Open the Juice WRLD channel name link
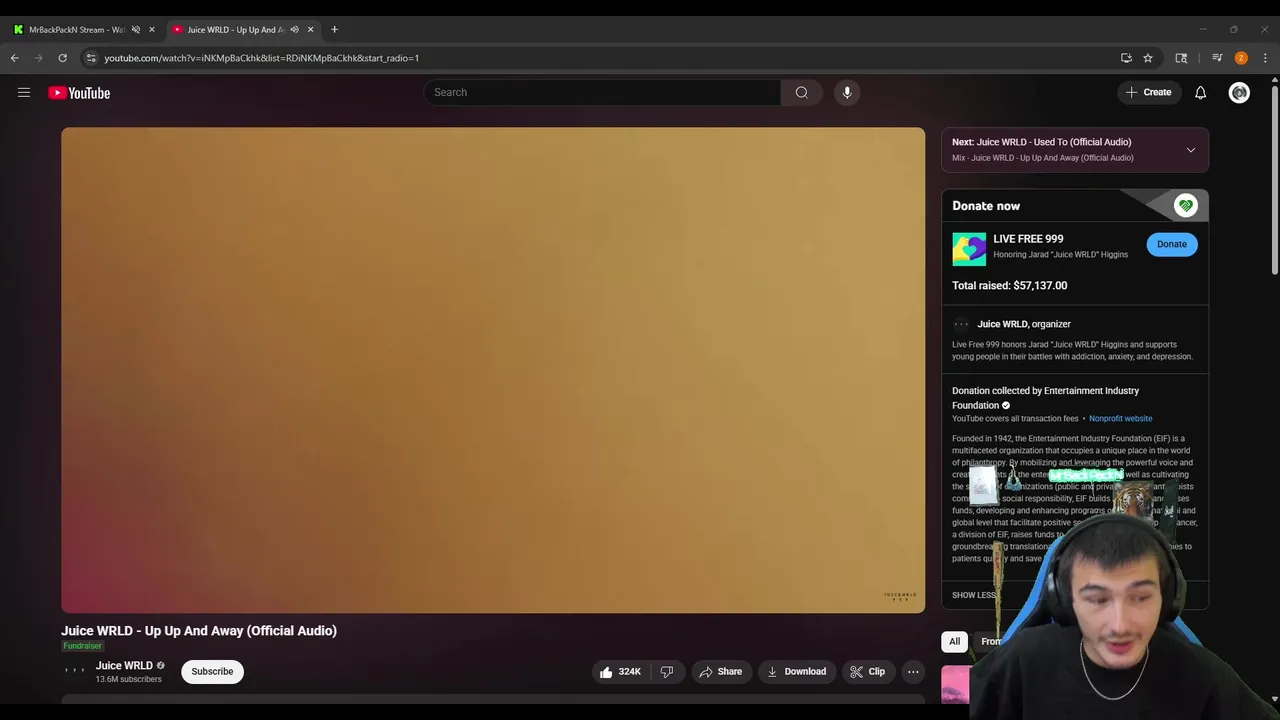The height and width of the screenshot is (720, 1280). point(124,665)
